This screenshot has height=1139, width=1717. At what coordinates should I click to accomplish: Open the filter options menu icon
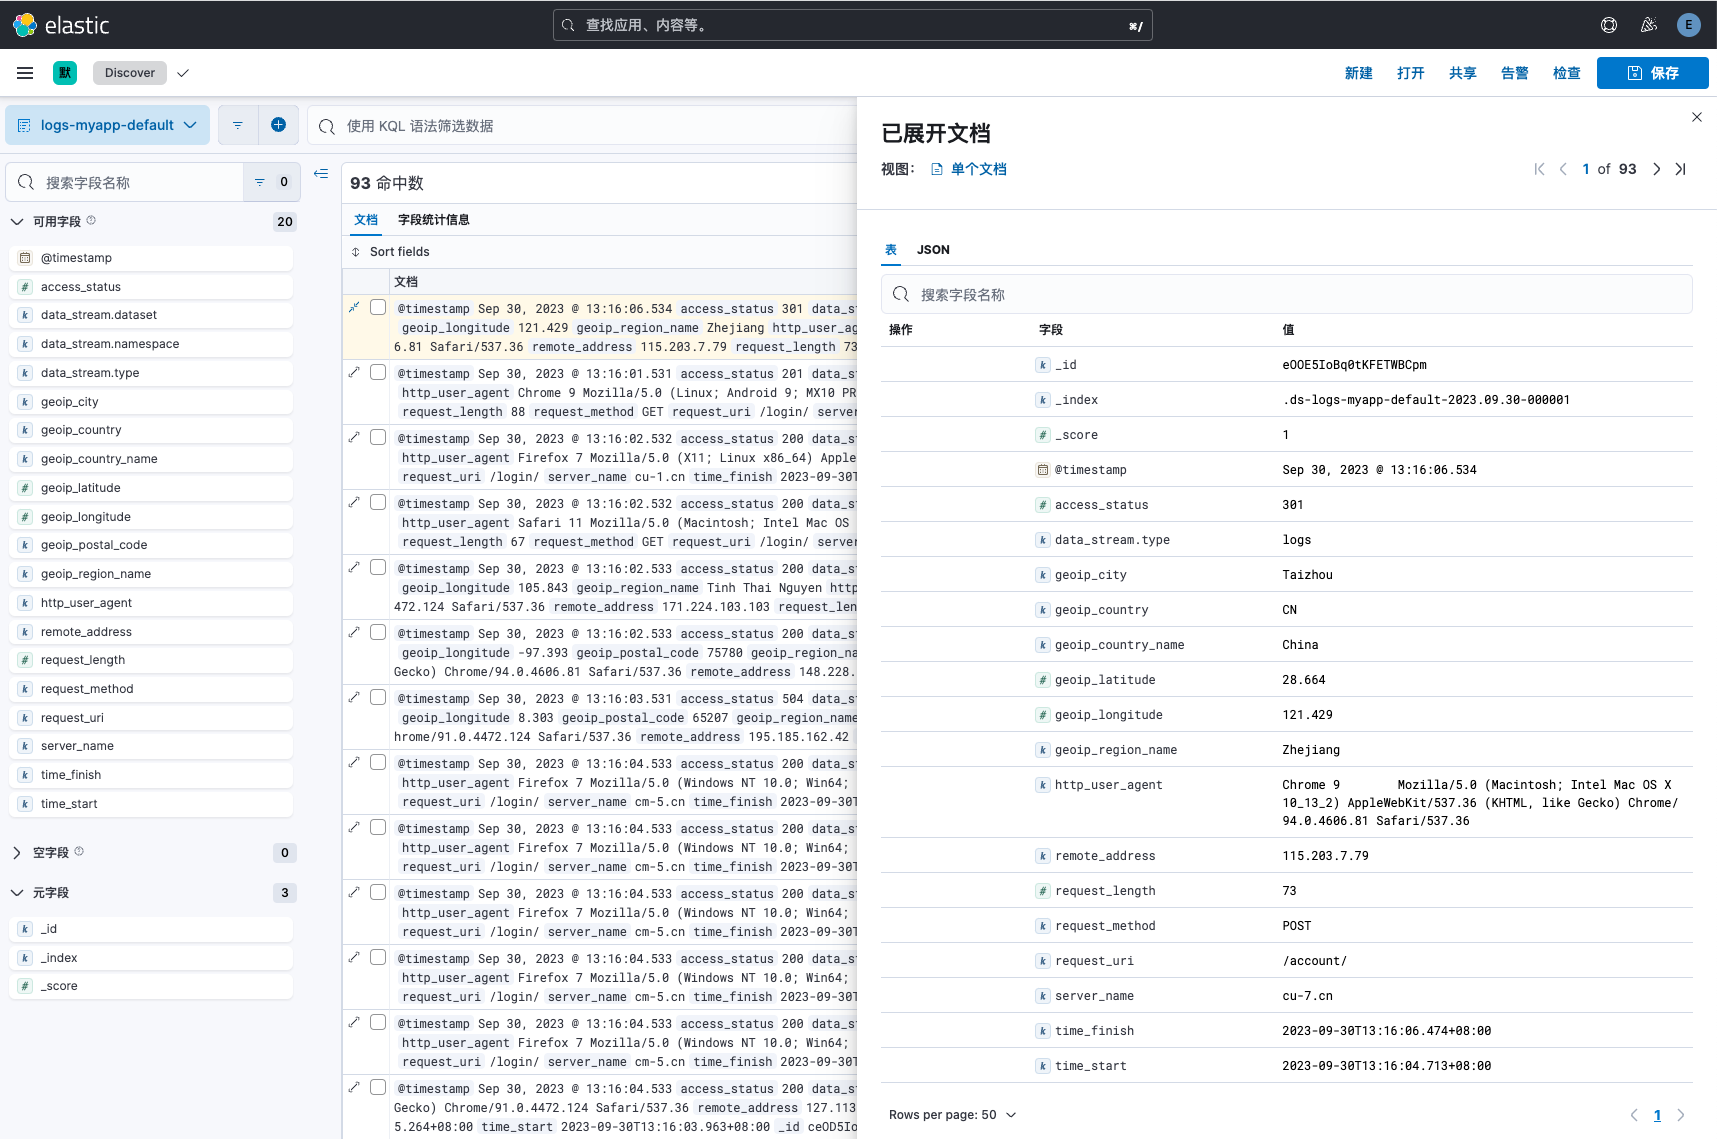point(238,125)
